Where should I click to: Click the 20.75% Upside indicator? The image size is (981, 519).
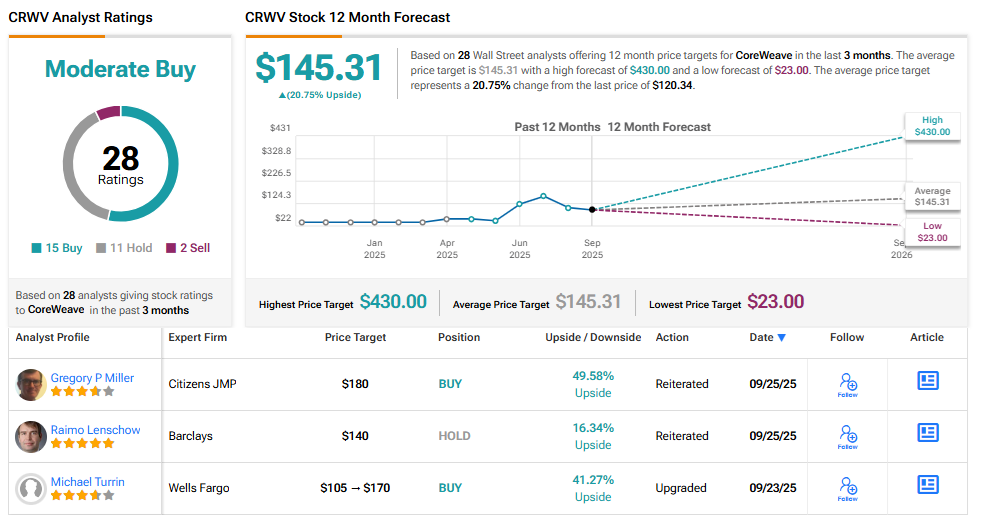click(x=320, y=95)
